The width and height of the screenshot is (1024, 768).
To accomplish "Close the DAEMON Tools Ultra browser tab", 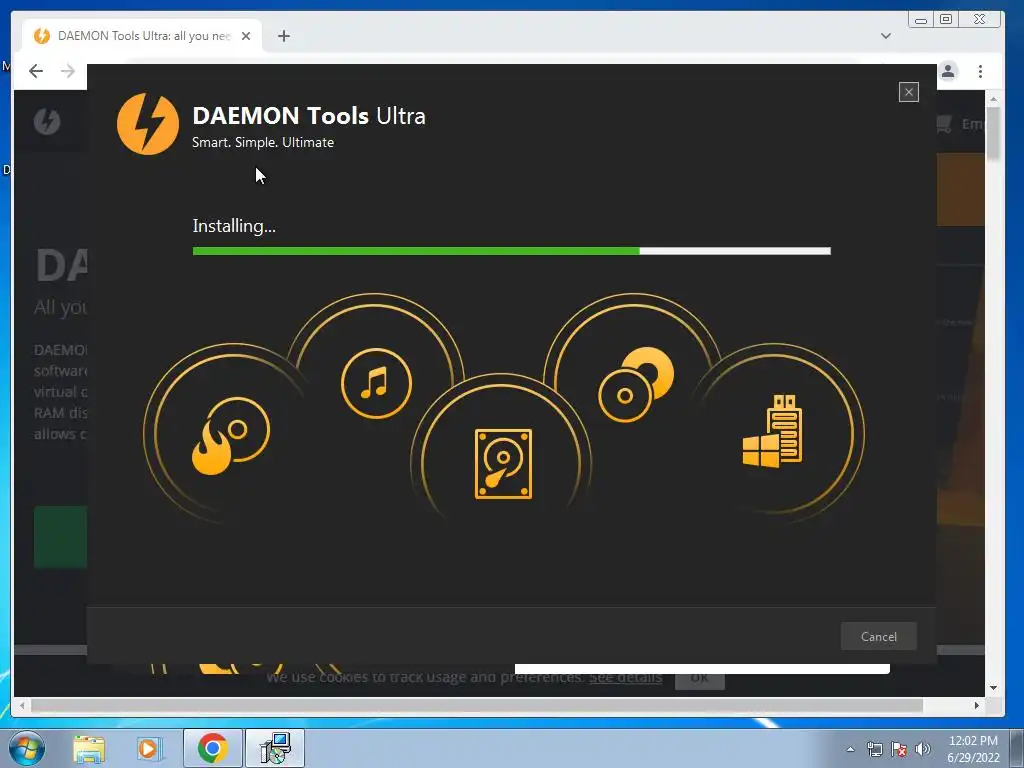I will pos(246,36).
